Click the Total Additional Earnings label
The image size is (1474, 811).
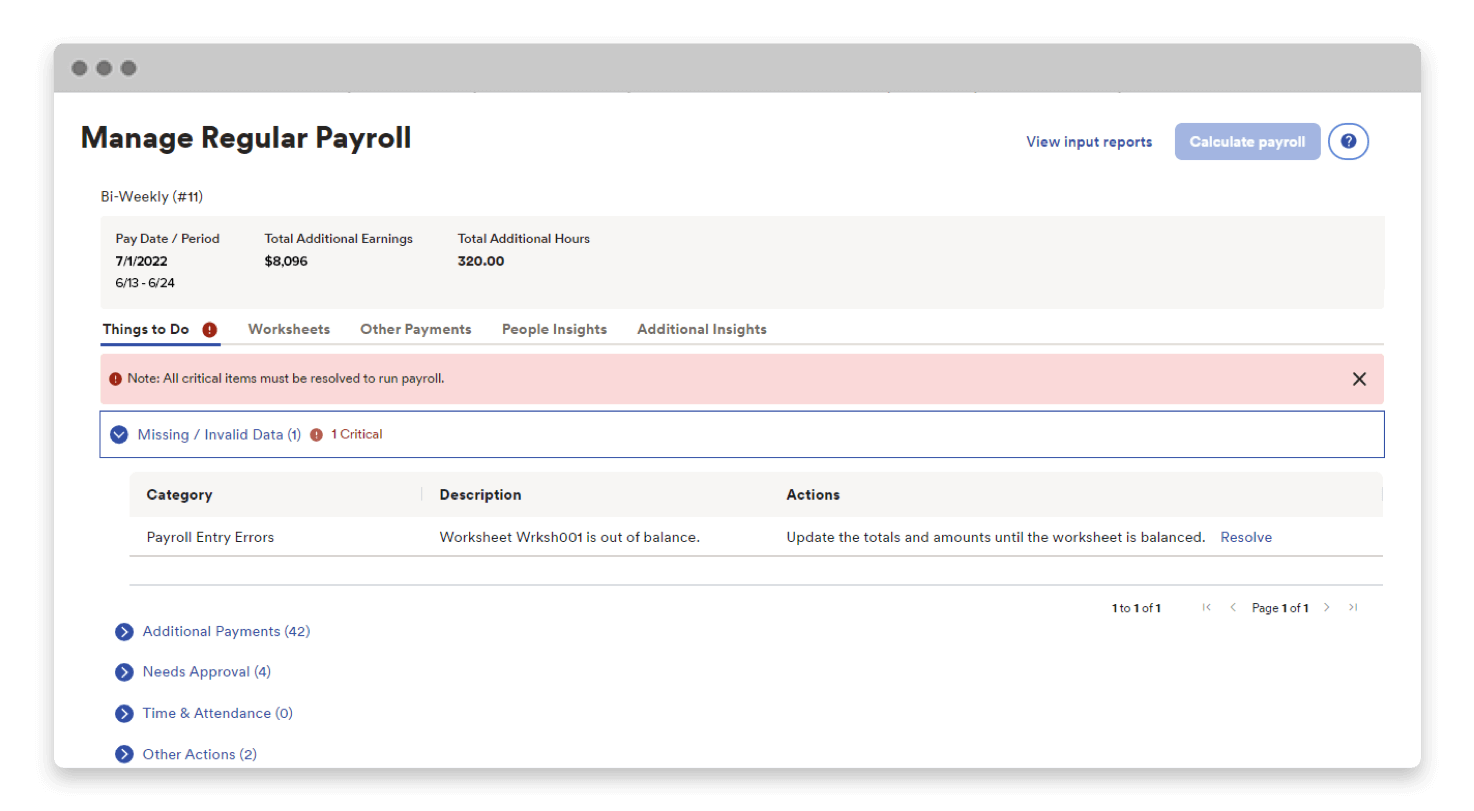[338, 239]
